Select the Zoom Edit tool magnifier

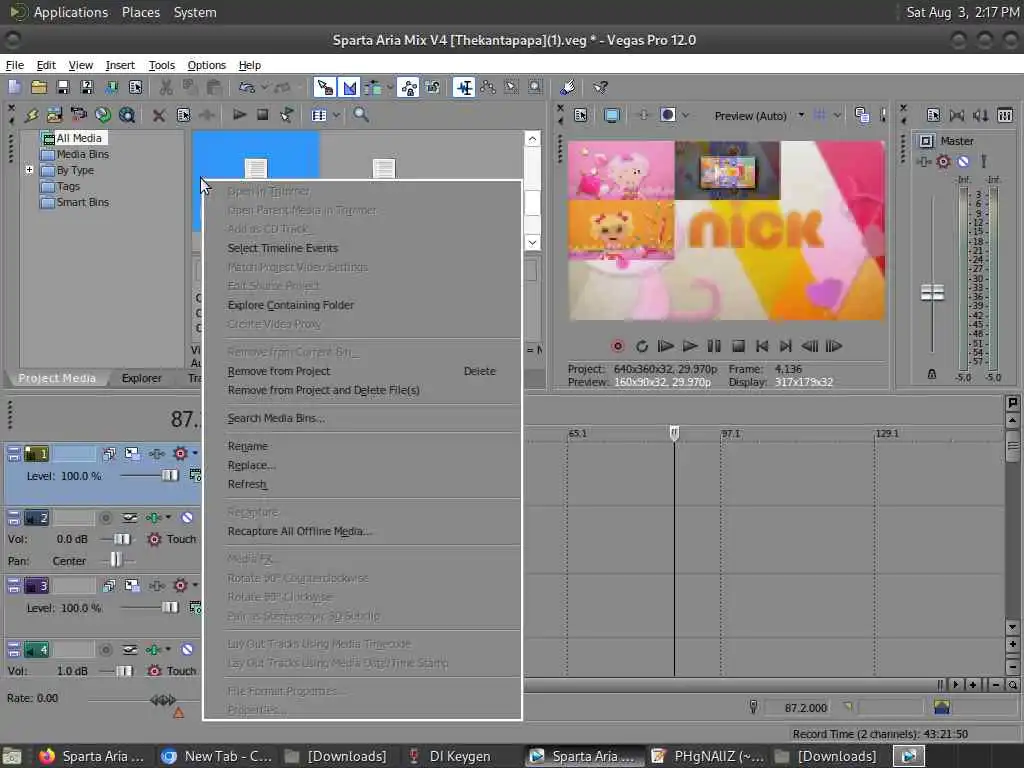coord(536,87)
